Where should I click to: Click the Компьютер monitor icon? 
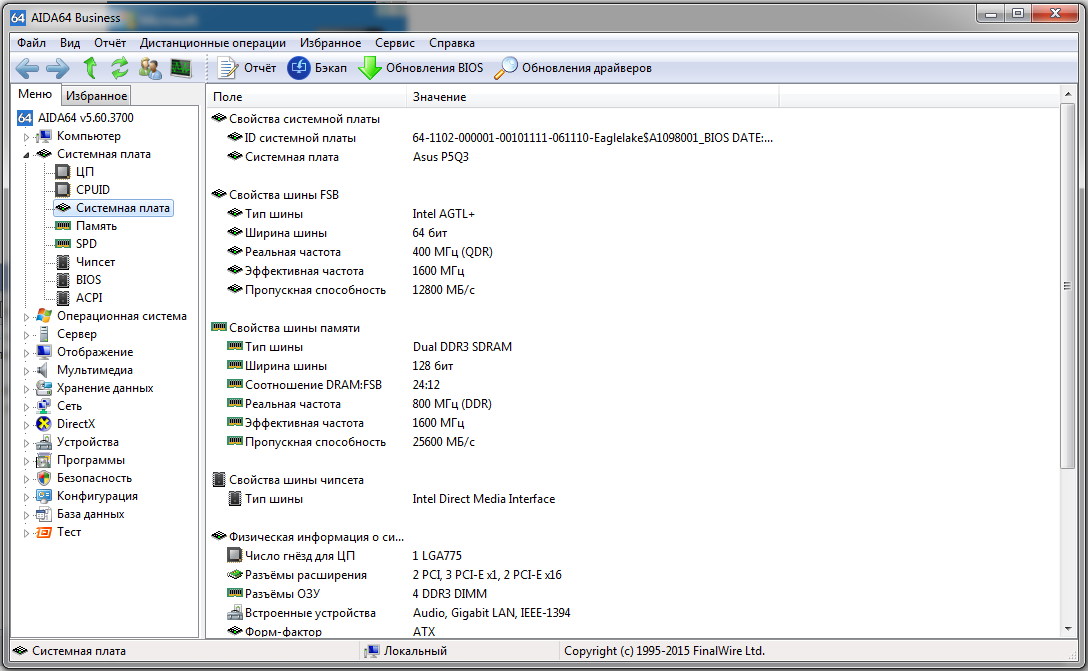click(x=44, y=136)
